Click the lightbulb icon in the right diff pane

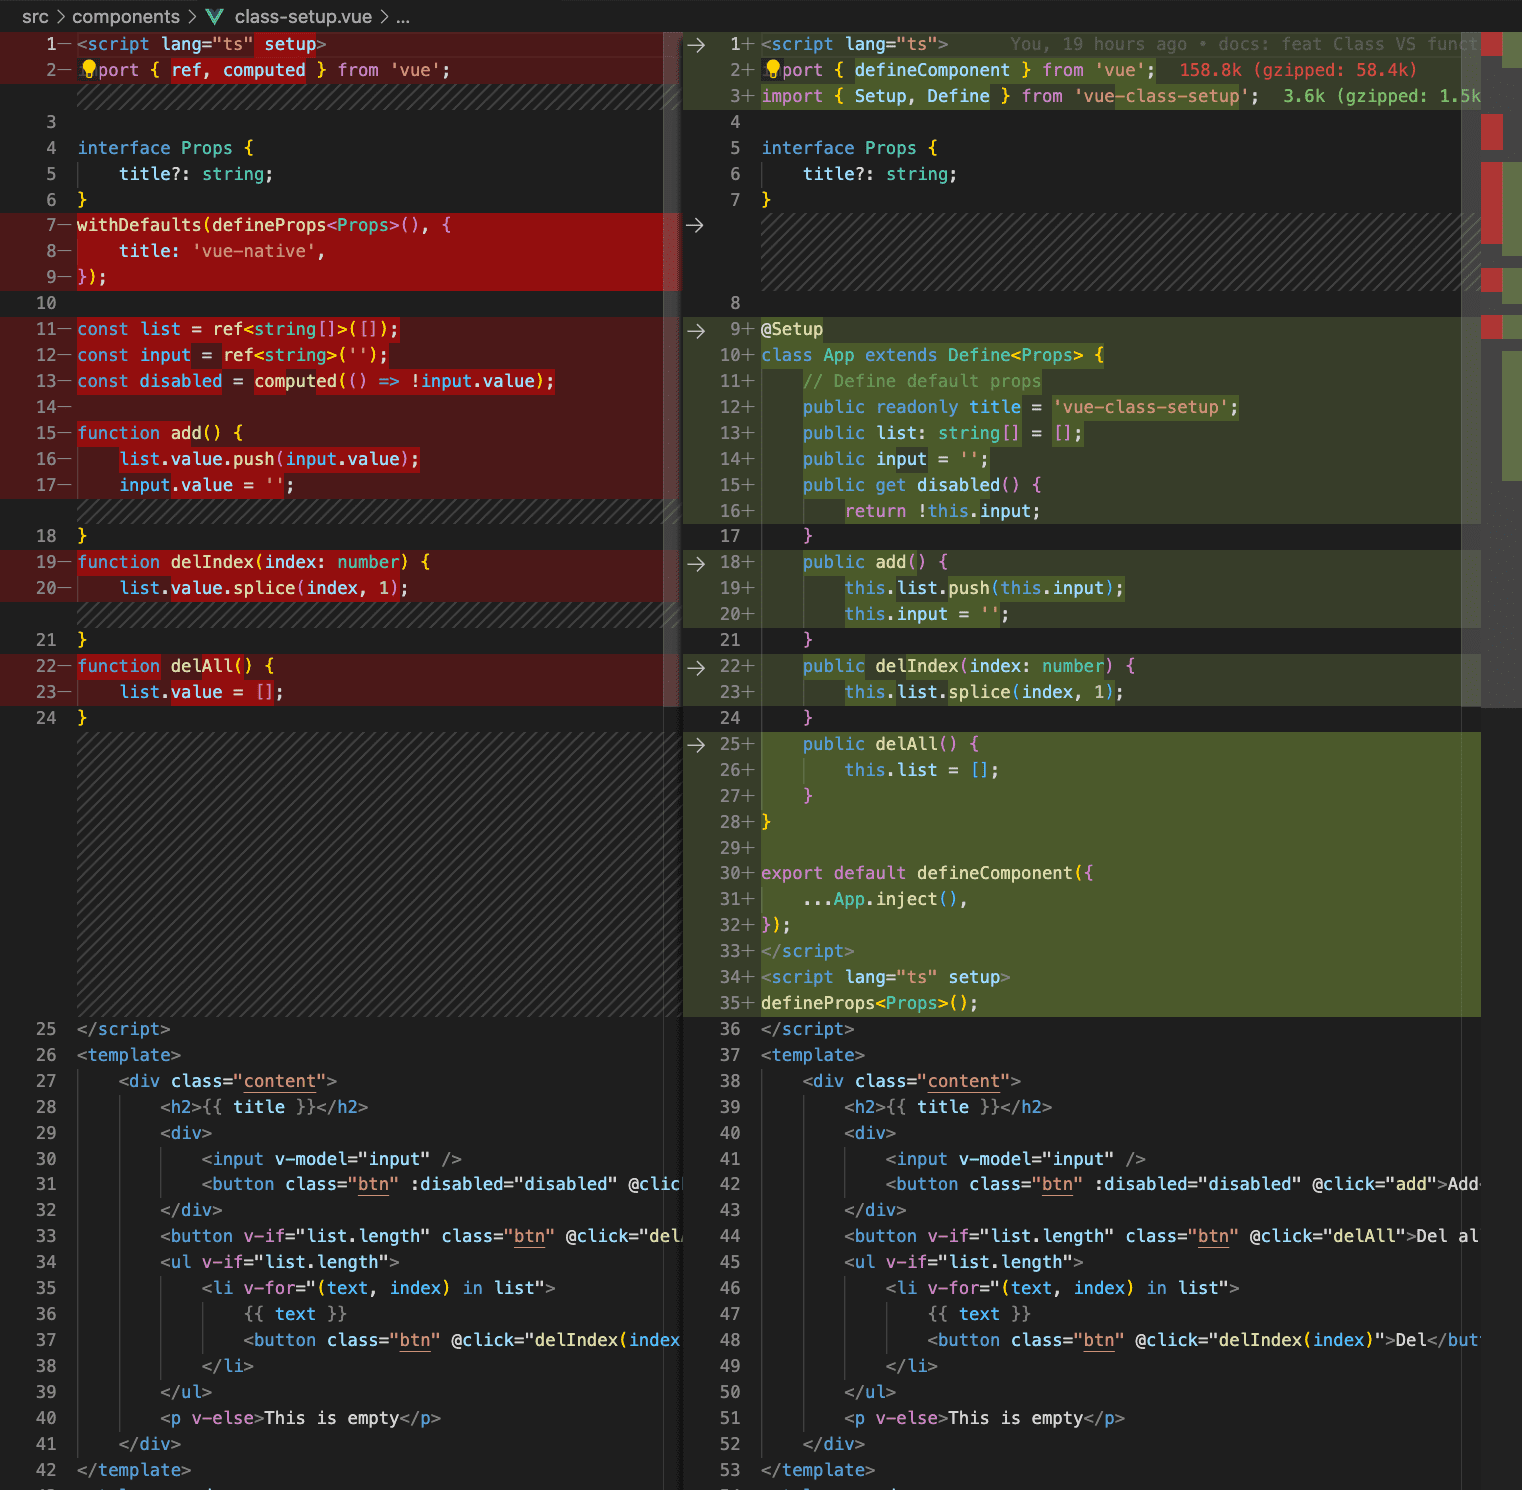point(773,69)
